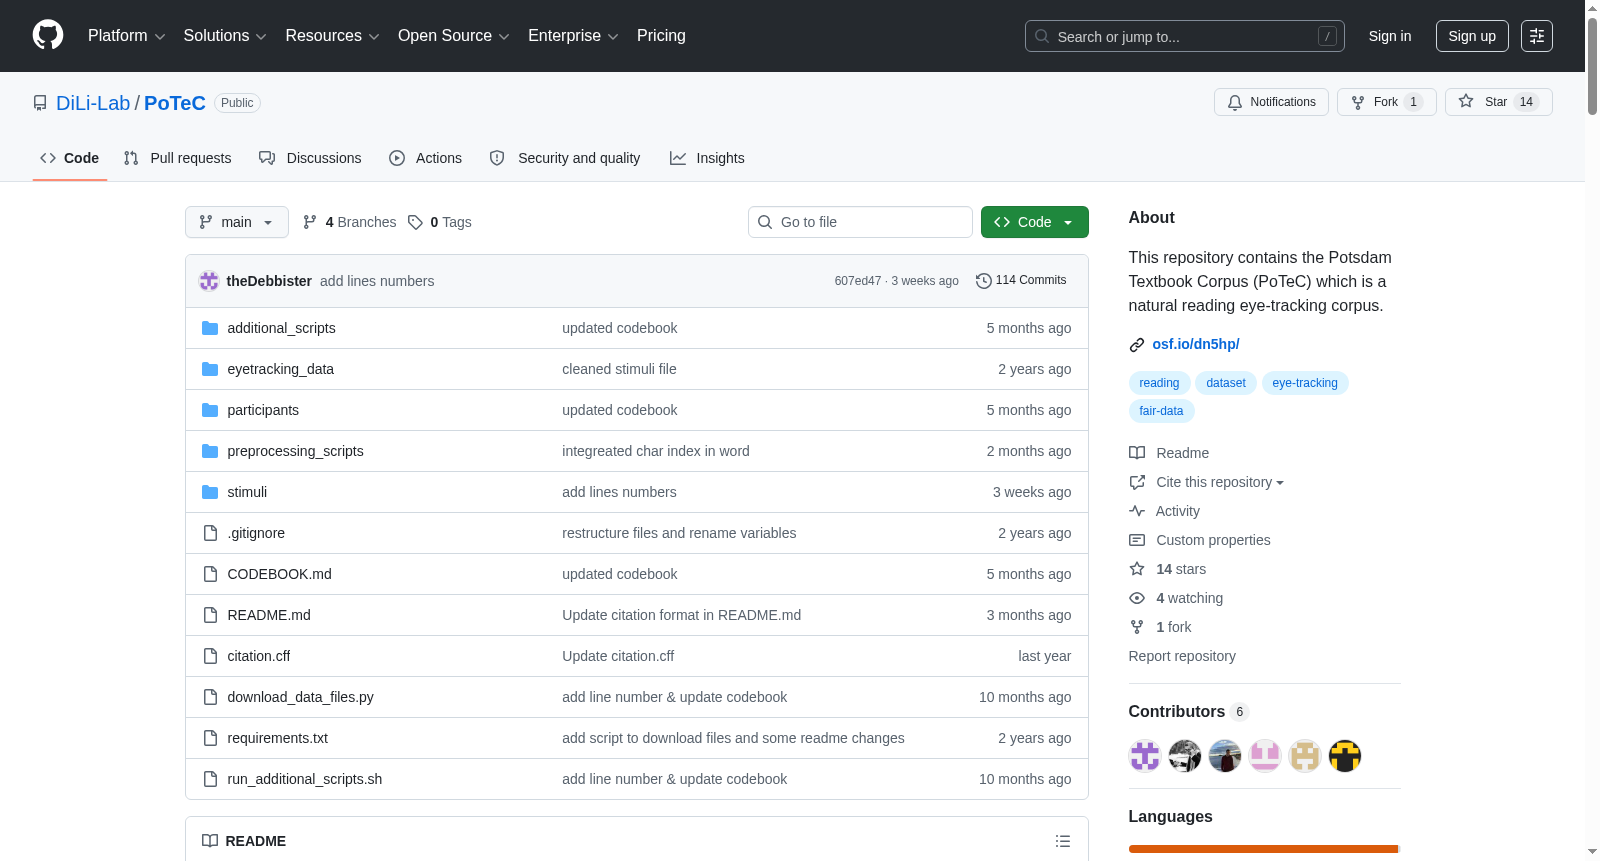View the 0 Tags list
This screenshot has width=1600, height=861.
(440, 222)
